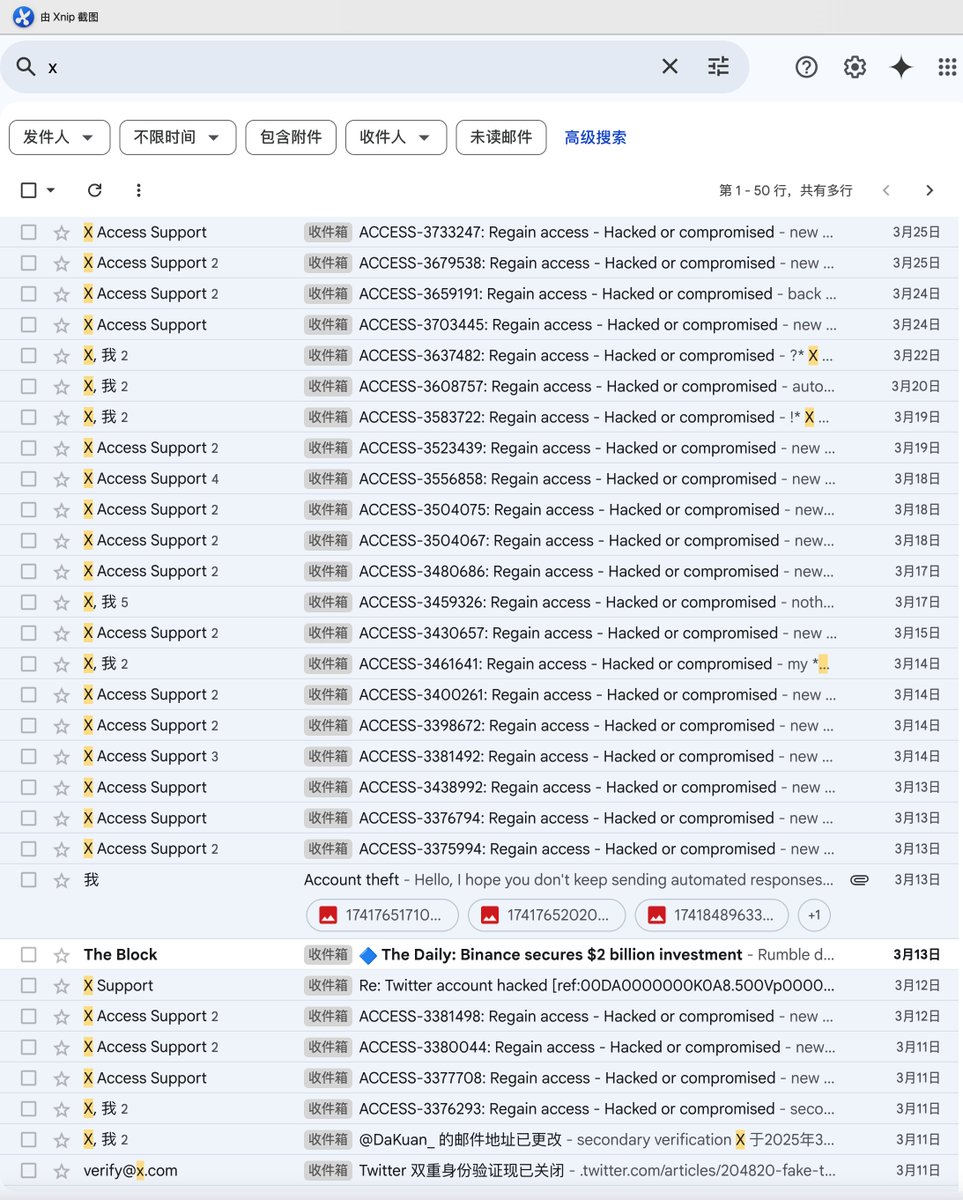Viewport: 963px width, 1200px height.
Task: Open the ACCESS-3523439 email
Action: click(x=482, y=448)
